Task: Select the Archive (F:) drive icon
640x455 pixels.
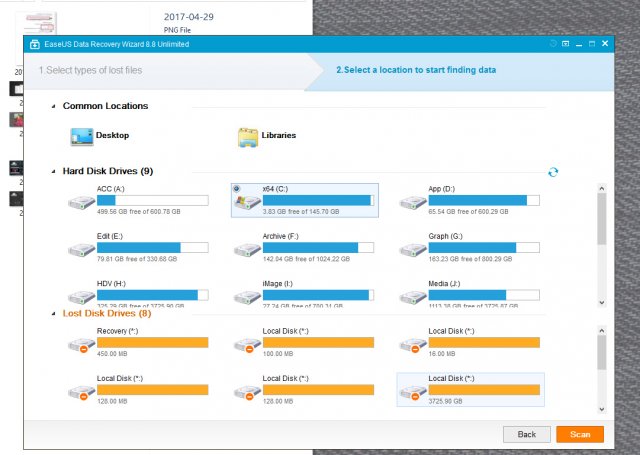Action: [x=246, y=249]
